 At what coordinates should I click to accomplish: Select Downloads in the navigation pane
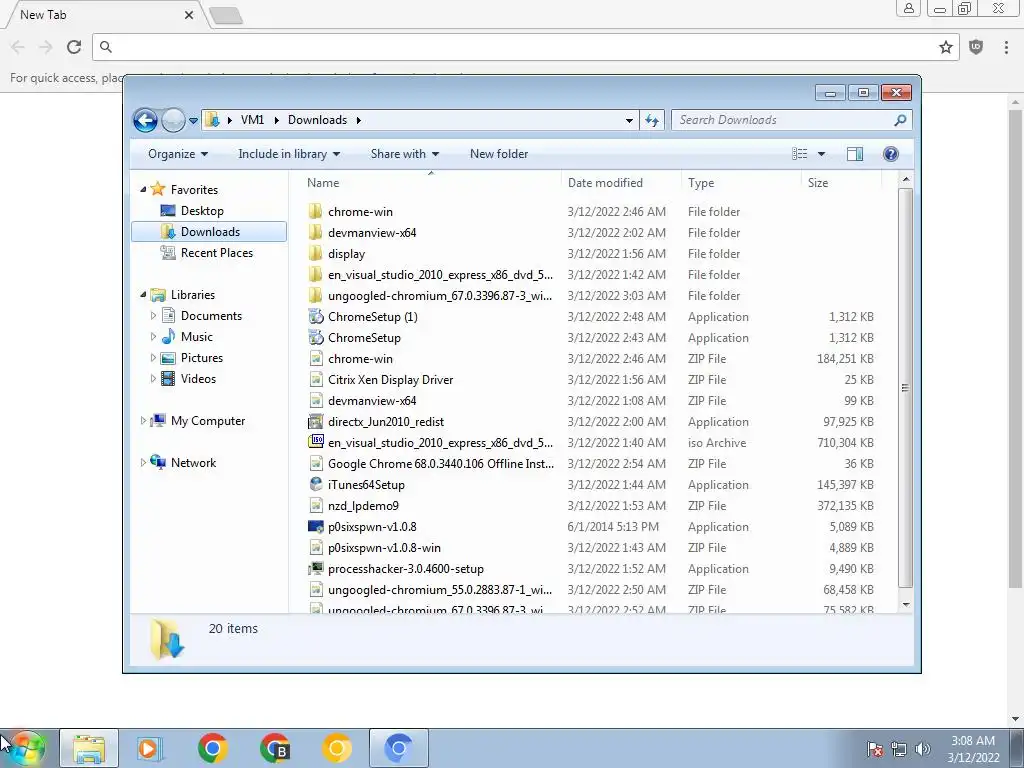[209, 232]
